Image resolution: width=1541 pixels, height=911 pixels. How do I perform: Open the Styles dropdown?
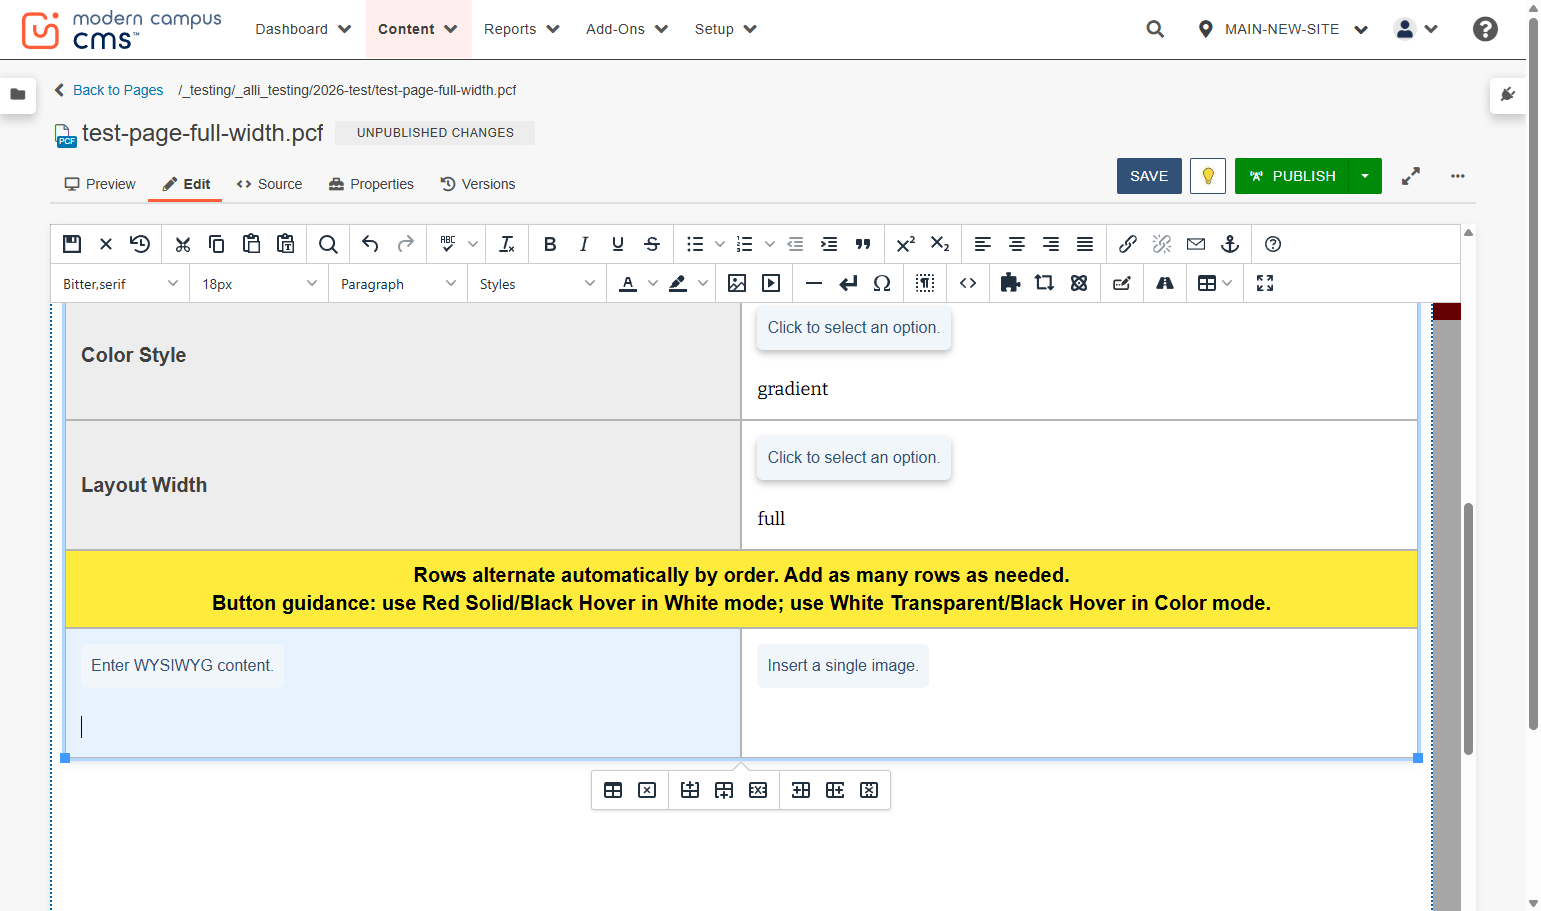pos(536,284)
